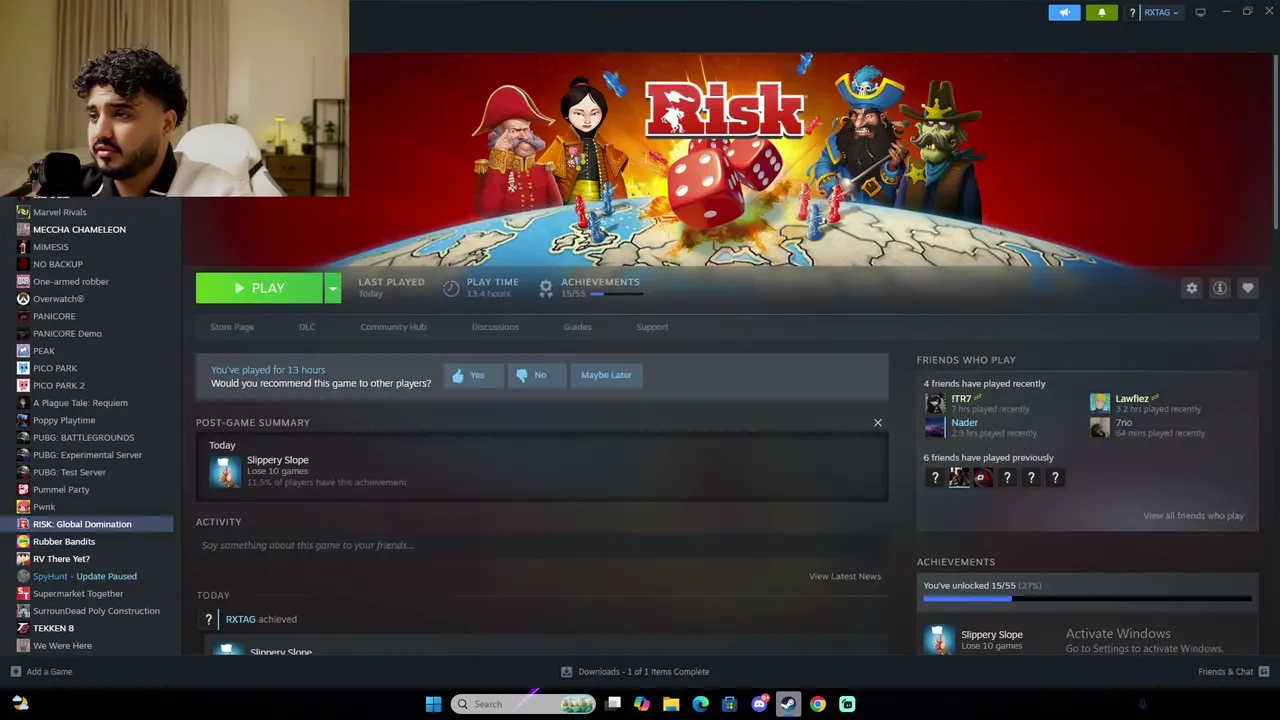Image resolution: width=1280 pixels, height=720 pixels.
Task: Open the game info icon
Action: point(1220,288)
